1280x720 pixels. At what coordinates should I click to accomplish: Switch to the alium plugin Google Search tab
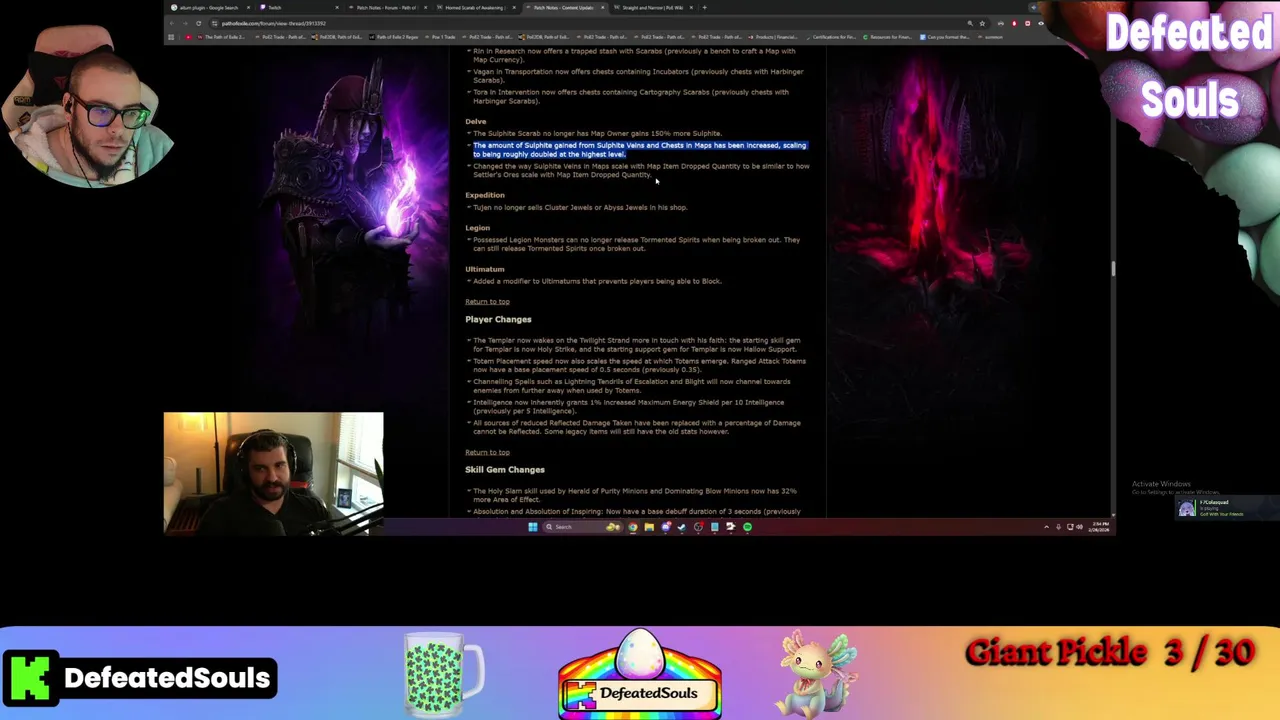click(208, 7)
